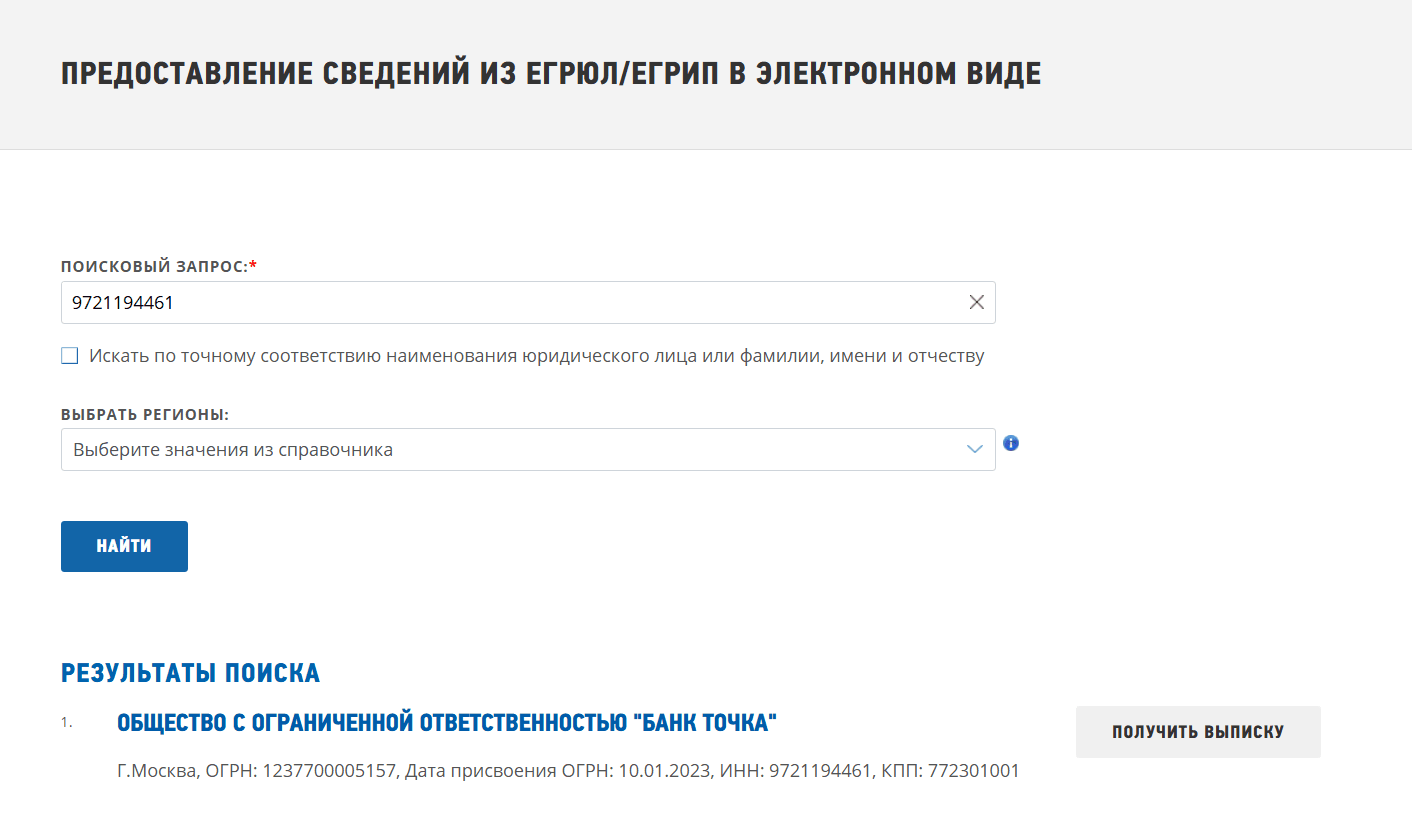Select the result details line with ОГРН 1237700005157
This screenshot has height=834, width=1412.
point(568,771)
